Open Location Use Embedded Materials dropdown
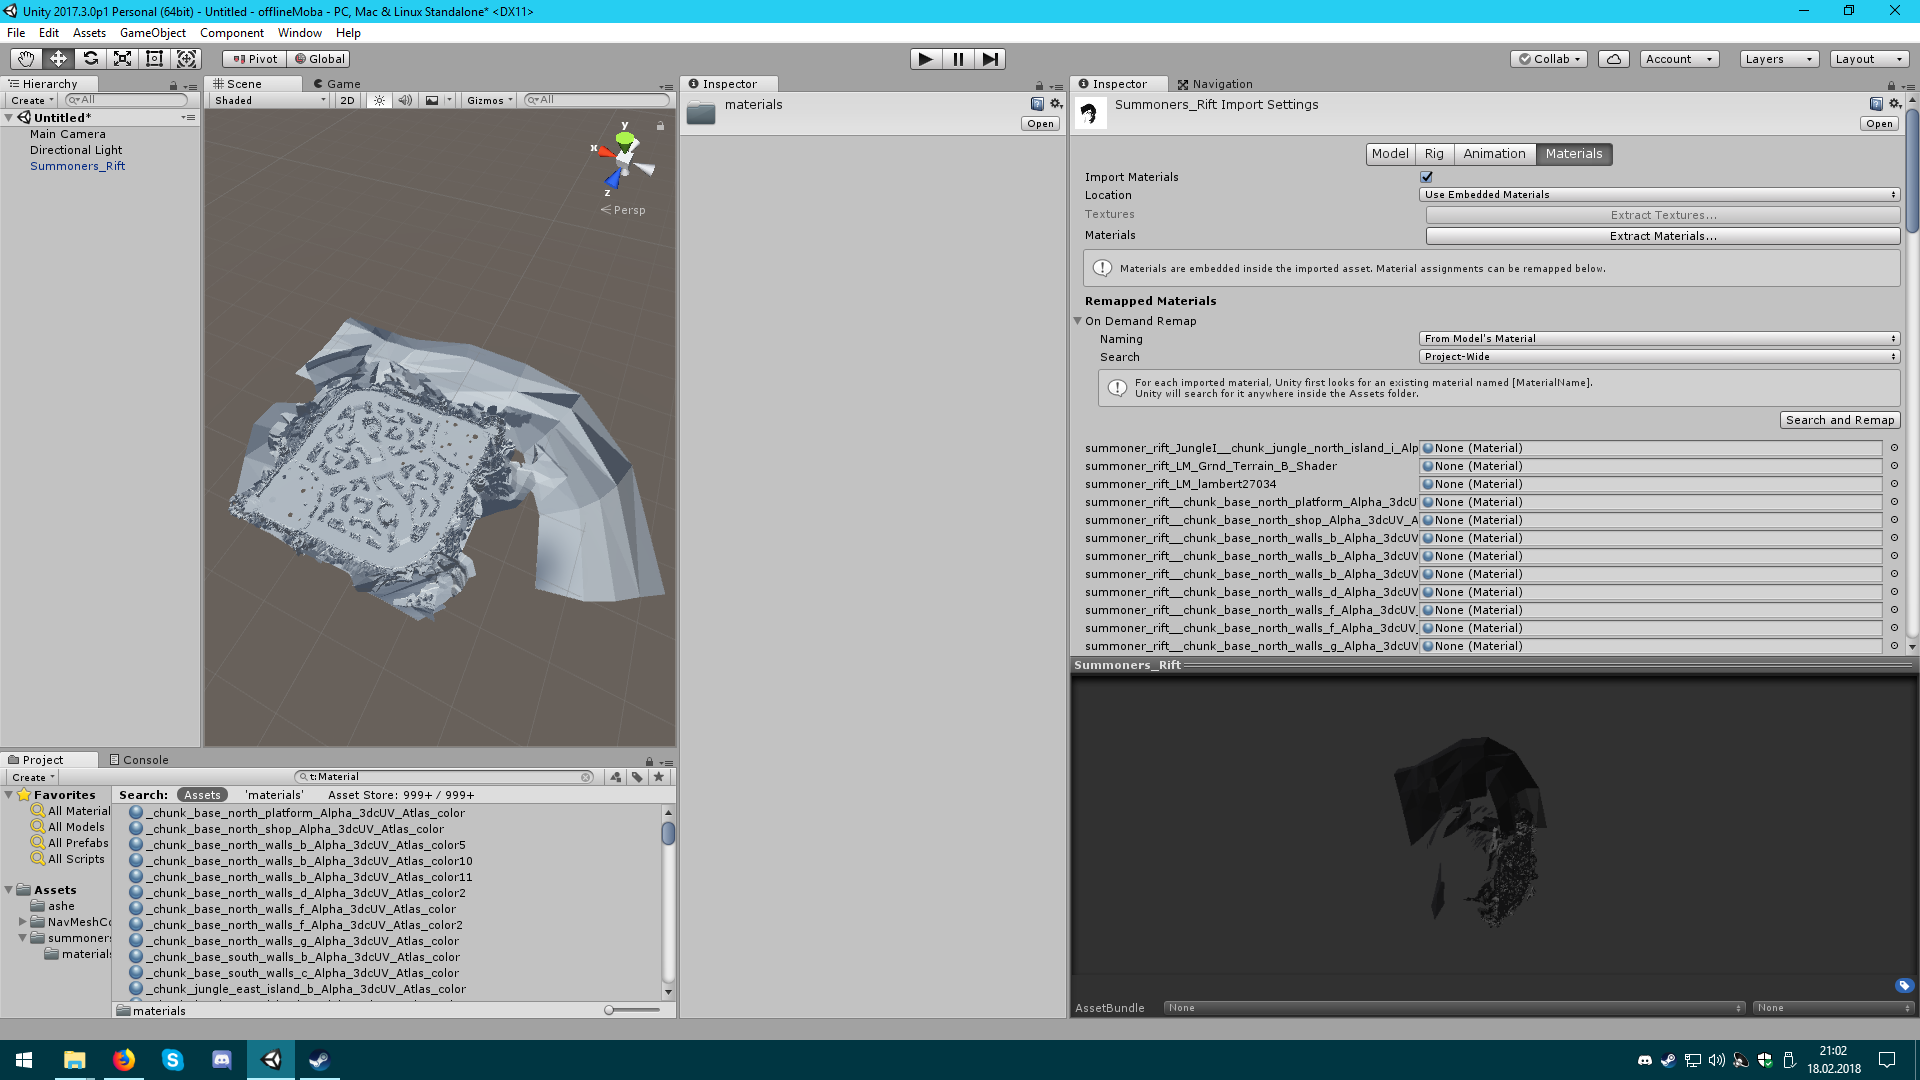 tap(1659, 195)
